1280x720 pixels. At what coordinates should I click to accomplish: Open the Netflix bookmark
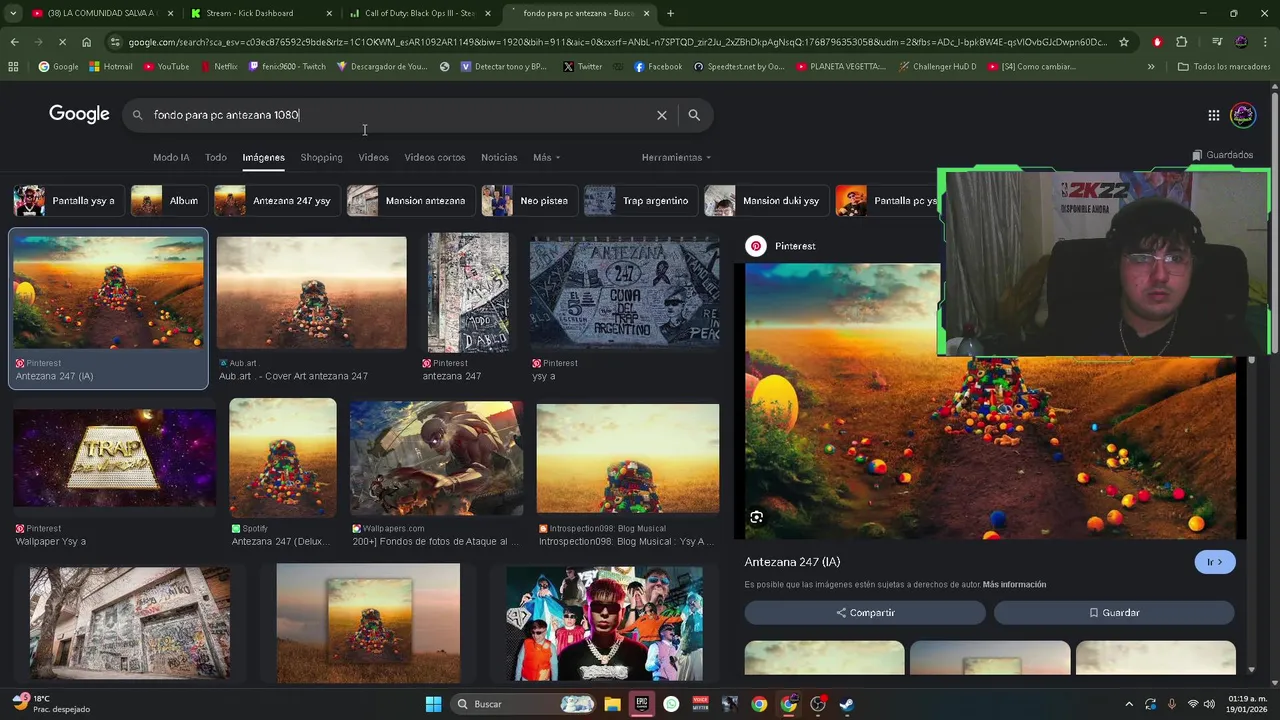pyautogui.click(x=219, y=67)
